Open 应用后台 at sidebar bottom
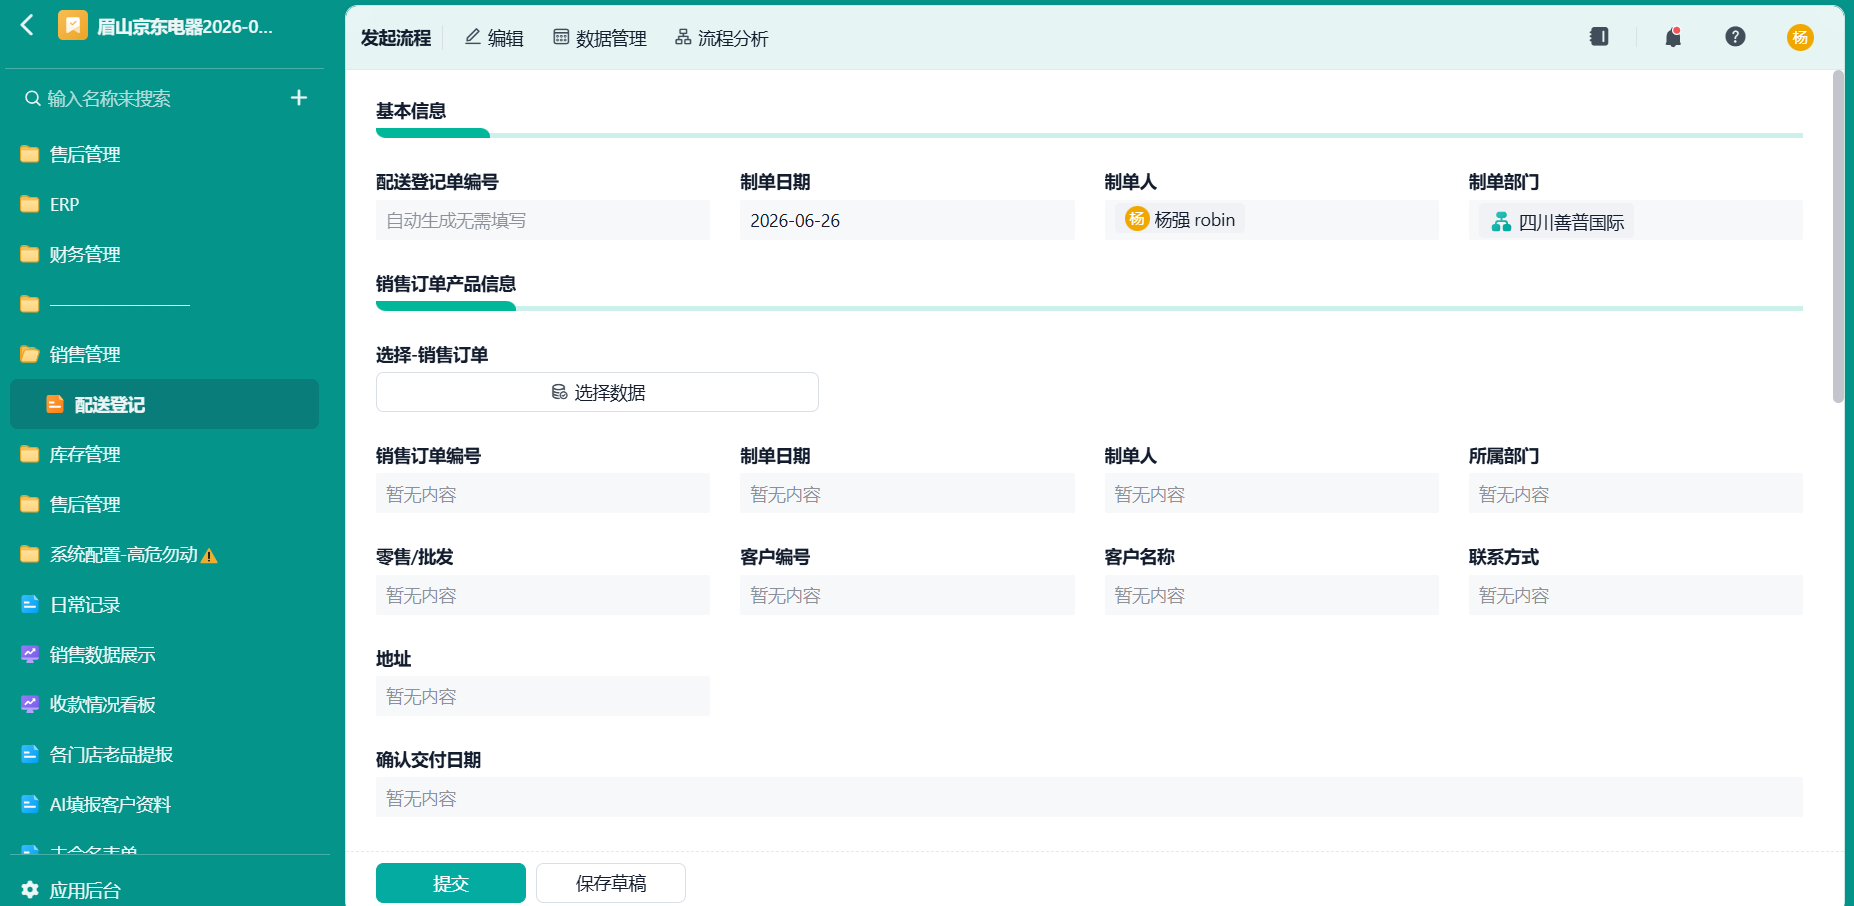1854x906 pixels. [x=84, y=890]
